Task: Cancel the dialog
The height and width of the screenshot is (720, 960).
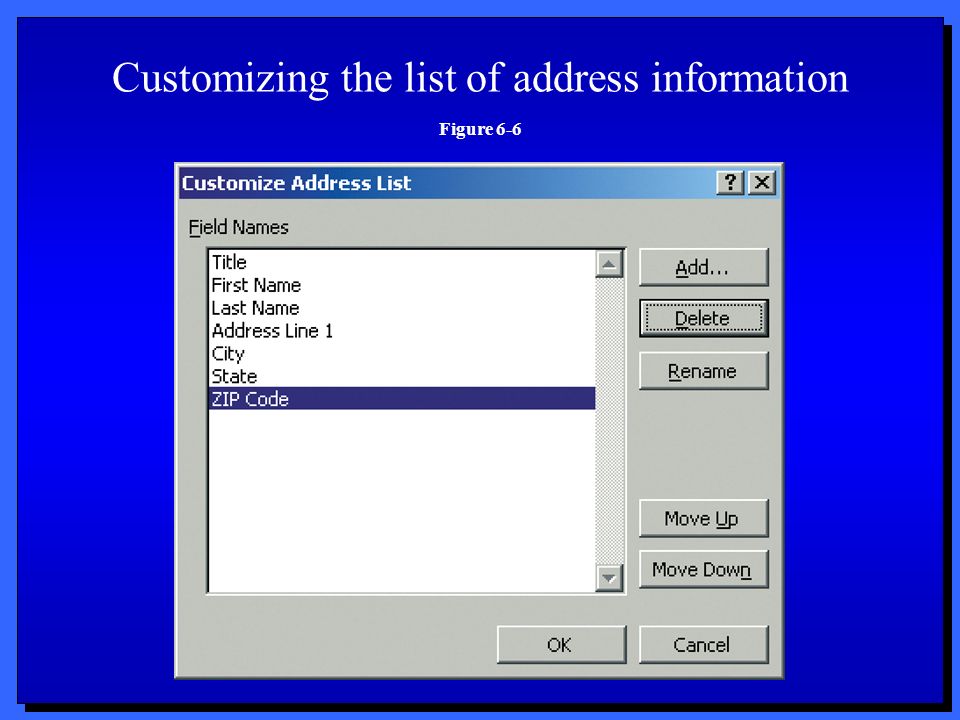Action: (703, 645)
